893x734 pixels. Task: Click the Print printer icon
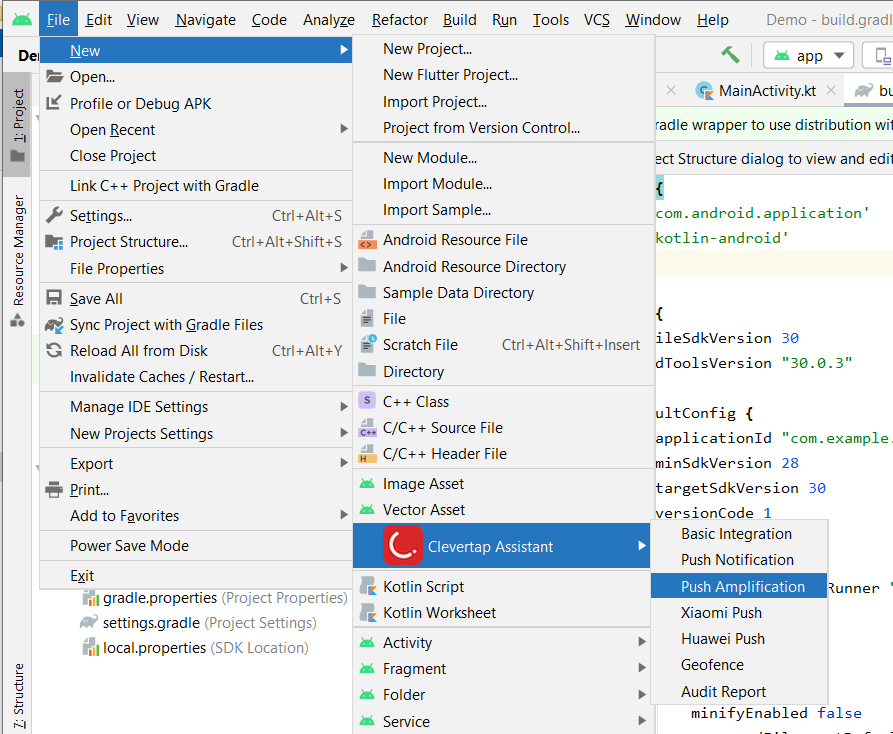click(54, 490)
